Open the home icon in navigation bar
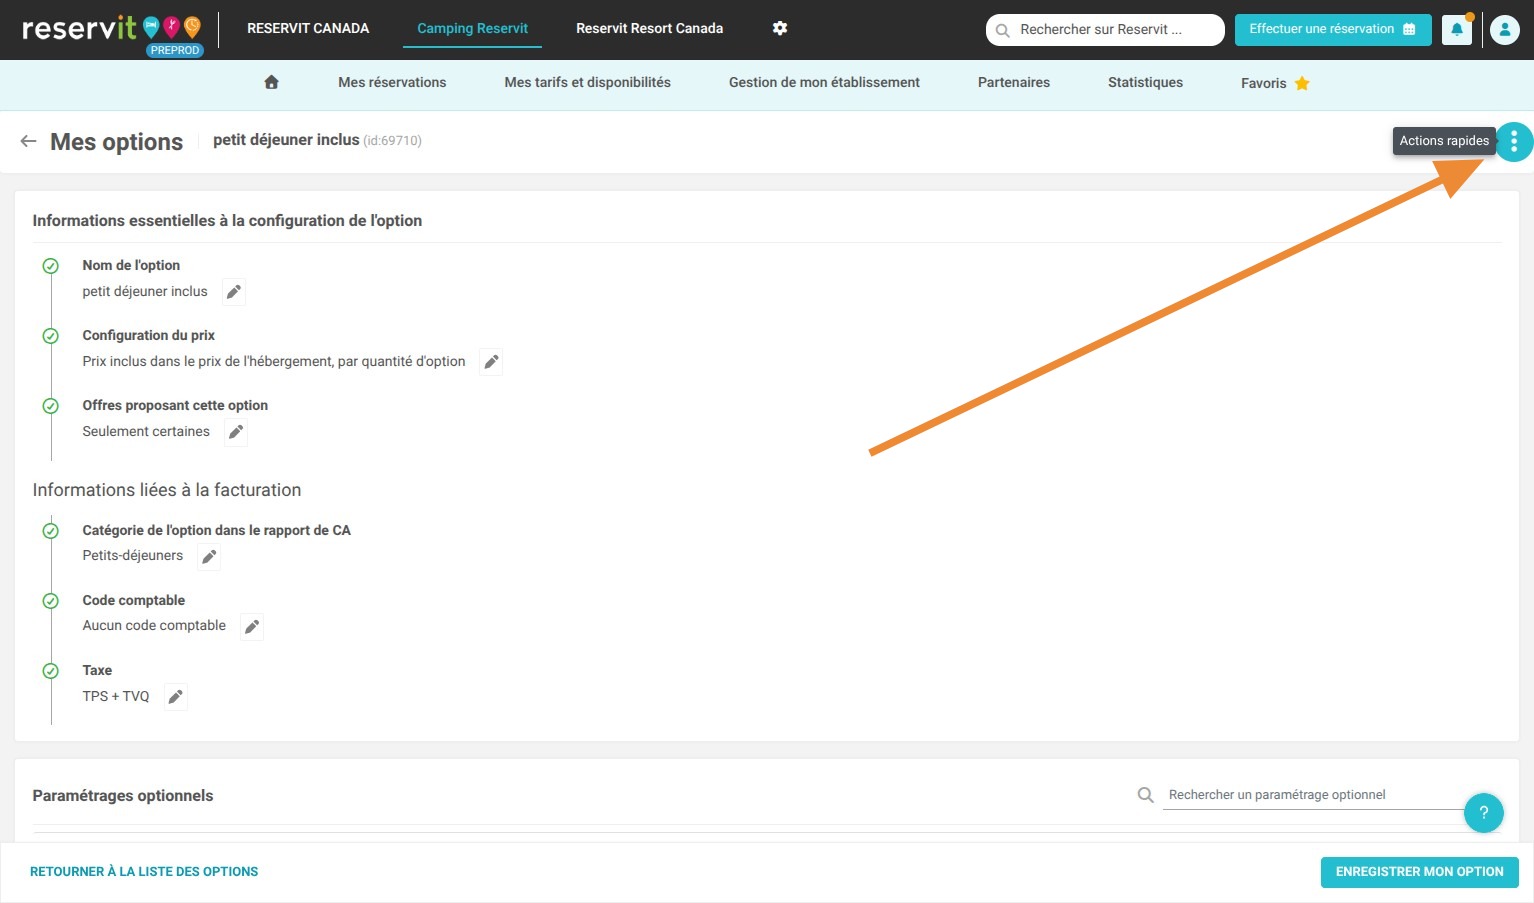This screenshot has width=1534, height=903. coord(271,83)
